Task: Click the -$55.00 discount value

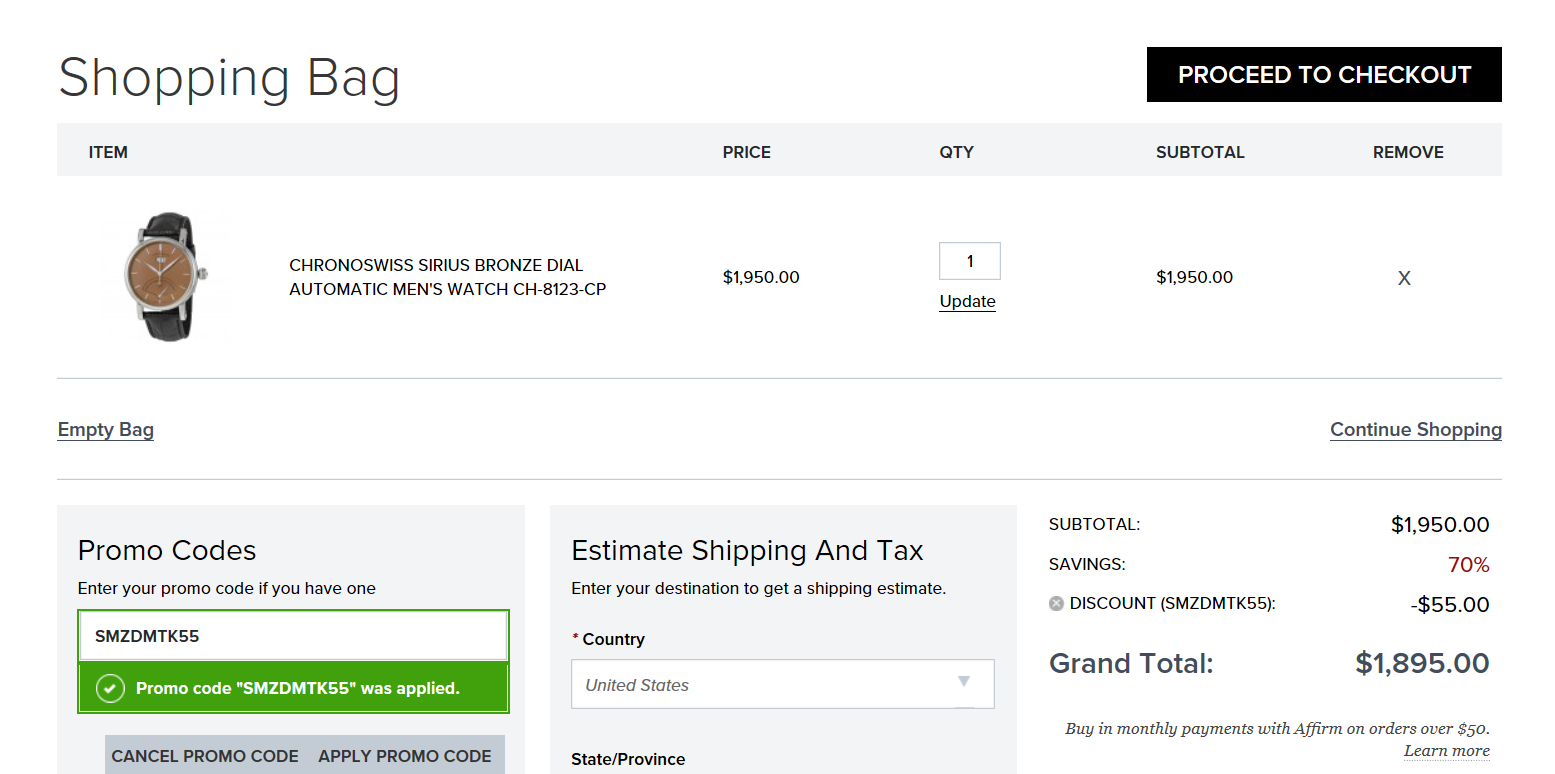Action: pos(1449,604)
